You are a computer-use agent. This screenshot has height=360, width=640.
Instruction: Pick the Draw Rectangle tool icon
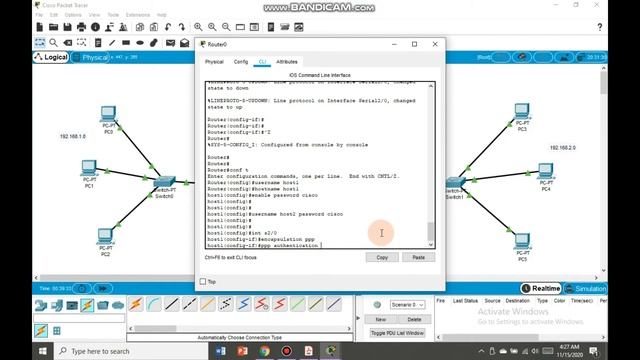(x=126, y=42)
